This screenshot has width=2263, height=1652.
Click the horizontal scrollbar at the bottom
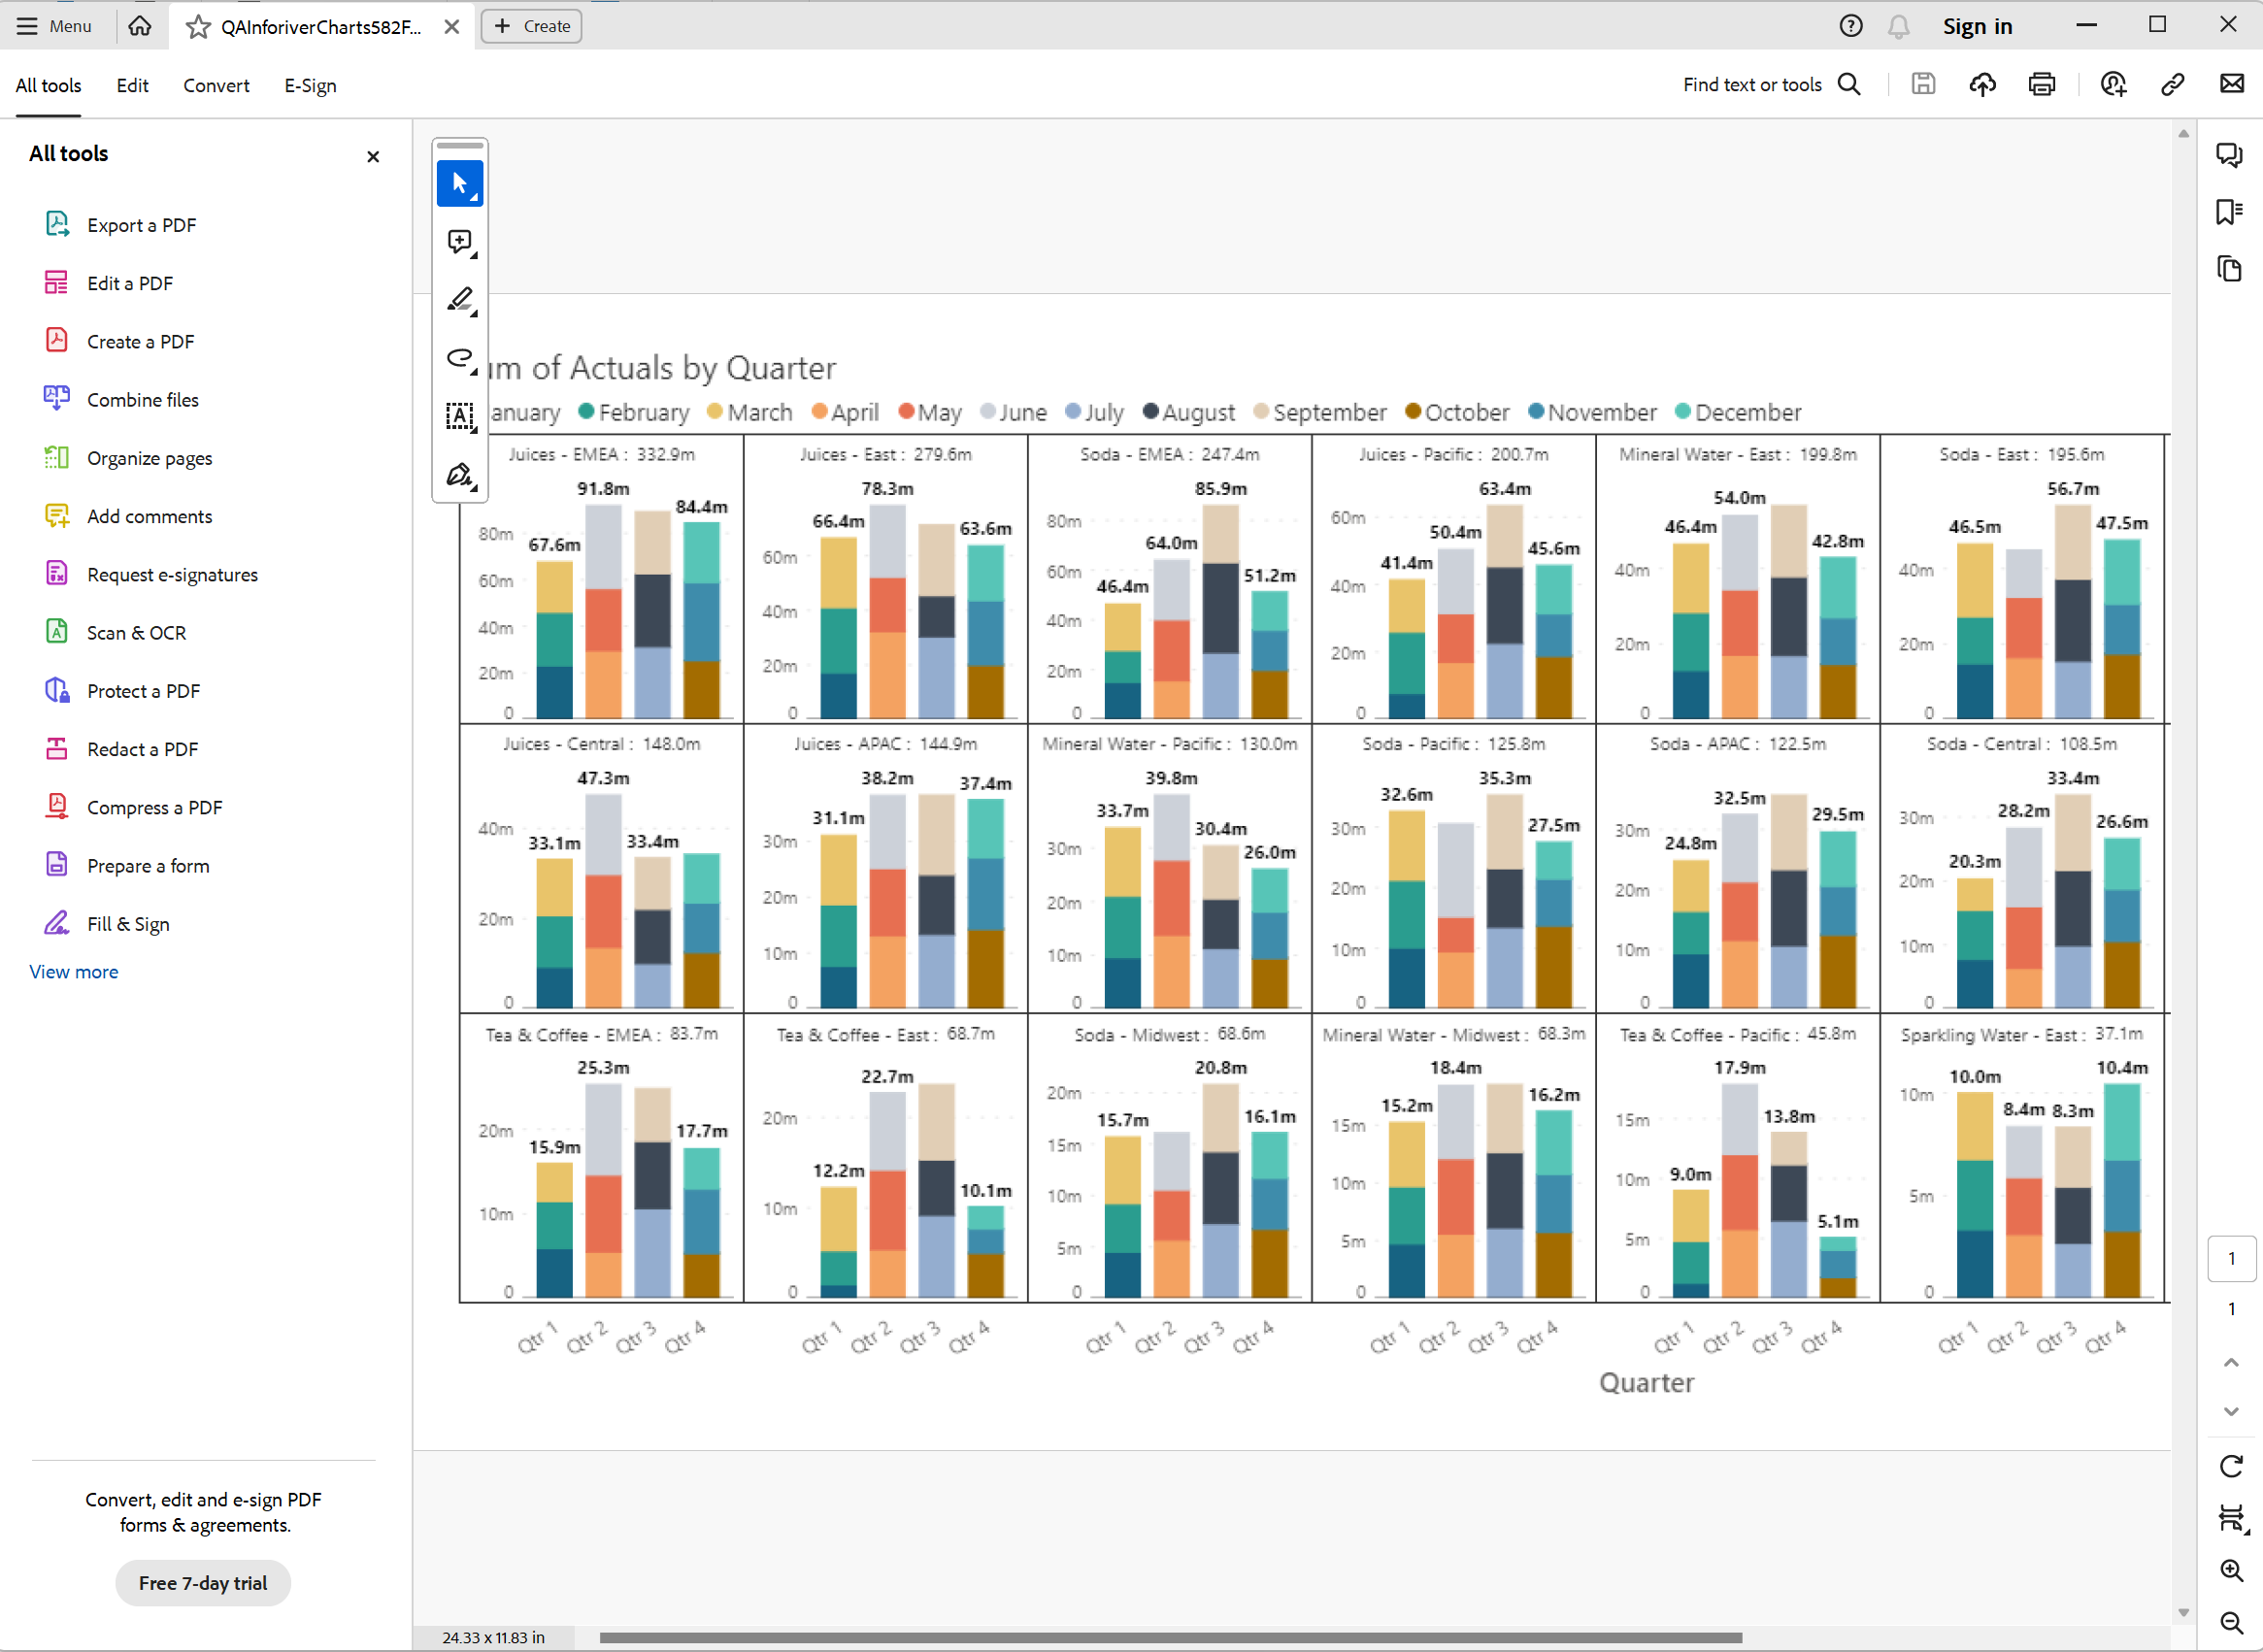(1170, 1637)
